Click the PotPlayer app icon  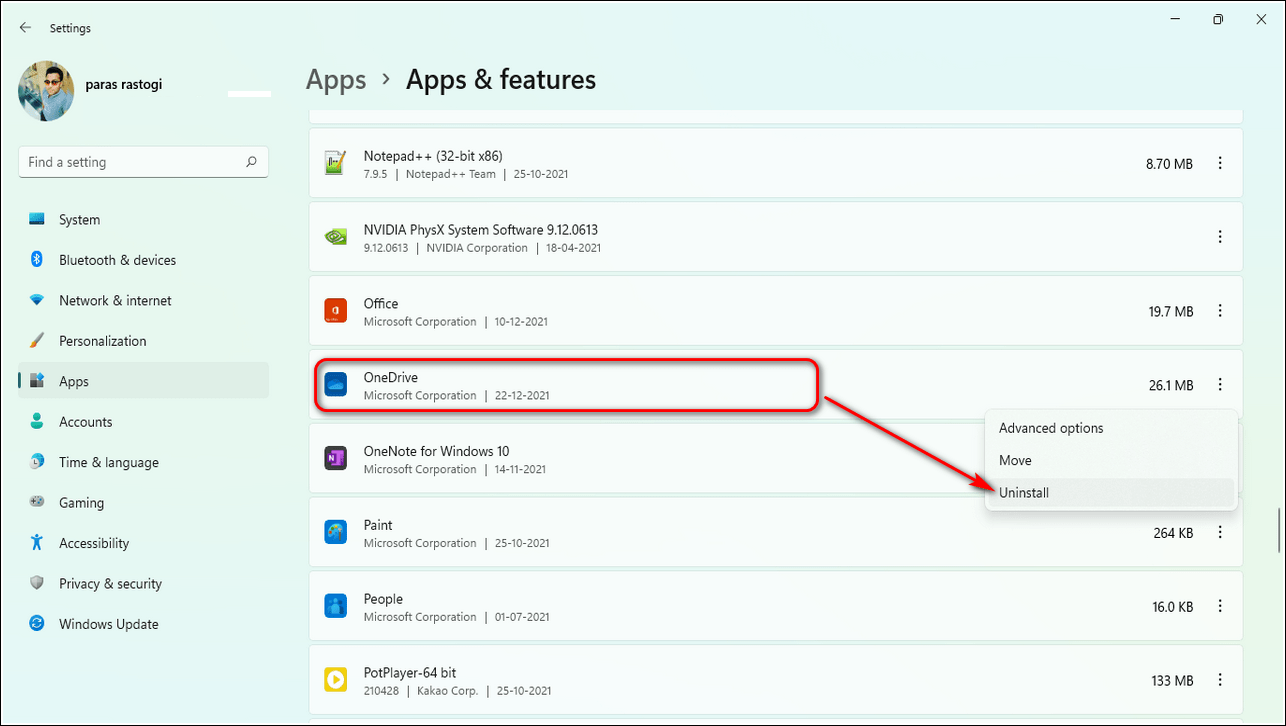[335, 680]
